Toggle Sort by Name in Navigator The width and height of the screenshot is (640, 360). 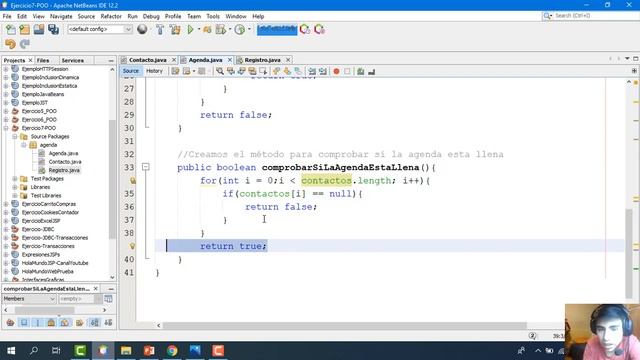(x=94, y=323)
